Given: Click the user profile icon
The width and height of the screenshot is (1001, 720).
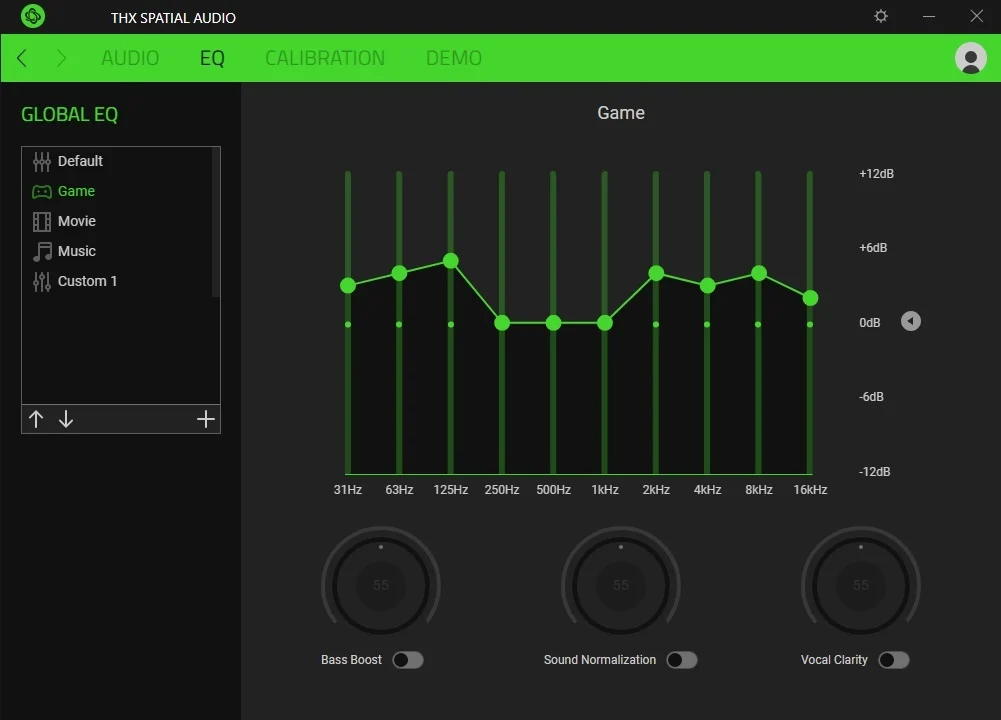Looking at the screenshot, I should point(969,58).
